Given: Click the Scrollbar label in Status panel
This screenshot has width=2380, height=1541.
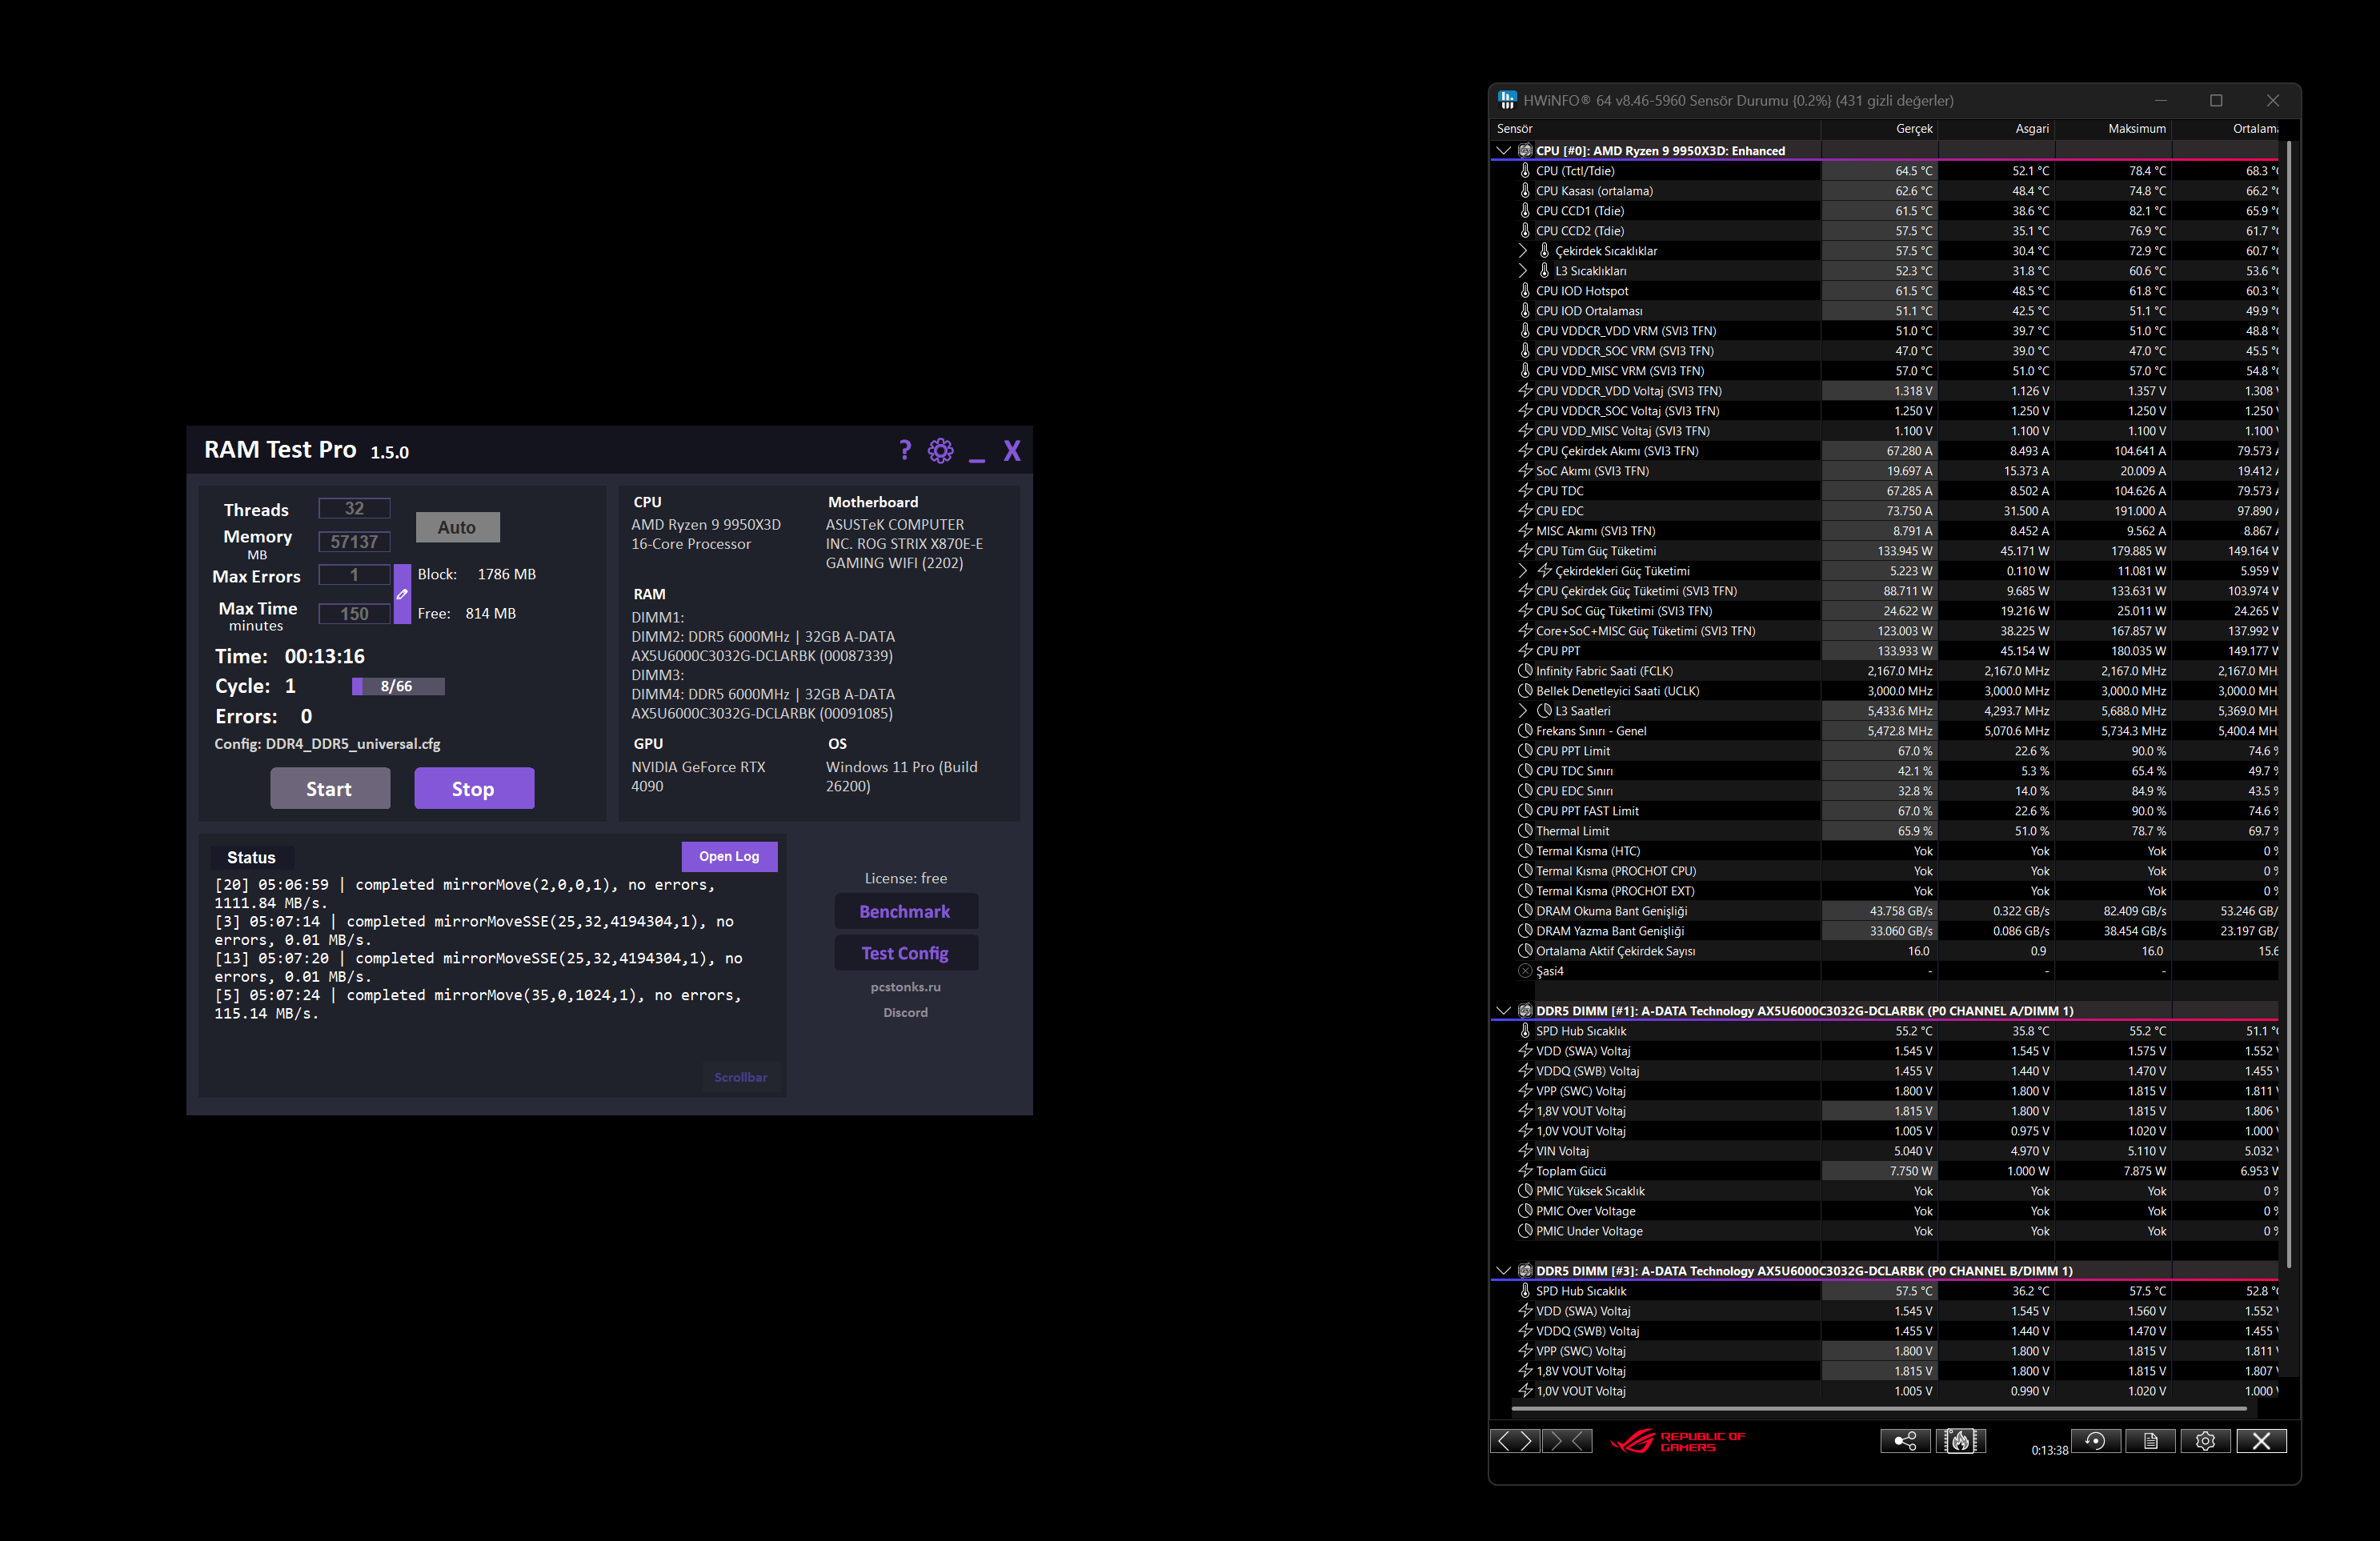Looking at the screenshot, I should click(741, 1077).
